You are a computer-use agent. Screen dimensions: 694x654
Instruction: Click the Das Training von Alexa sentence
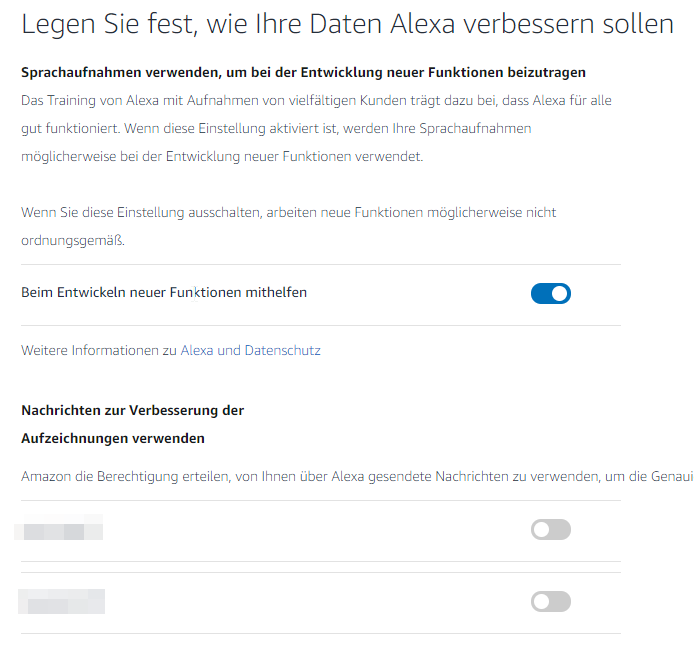point(316,101)
